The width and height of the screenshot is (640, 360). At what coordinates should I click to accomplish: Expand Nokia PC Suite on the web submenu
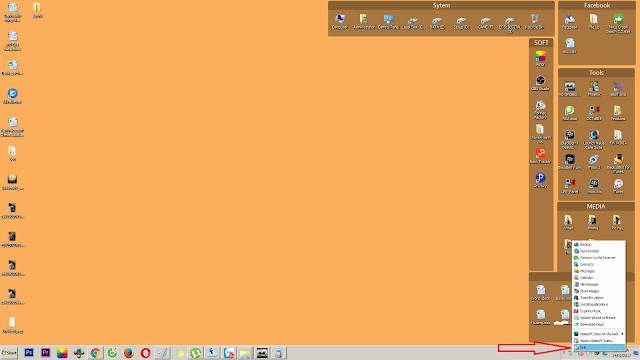coord(599,334)
